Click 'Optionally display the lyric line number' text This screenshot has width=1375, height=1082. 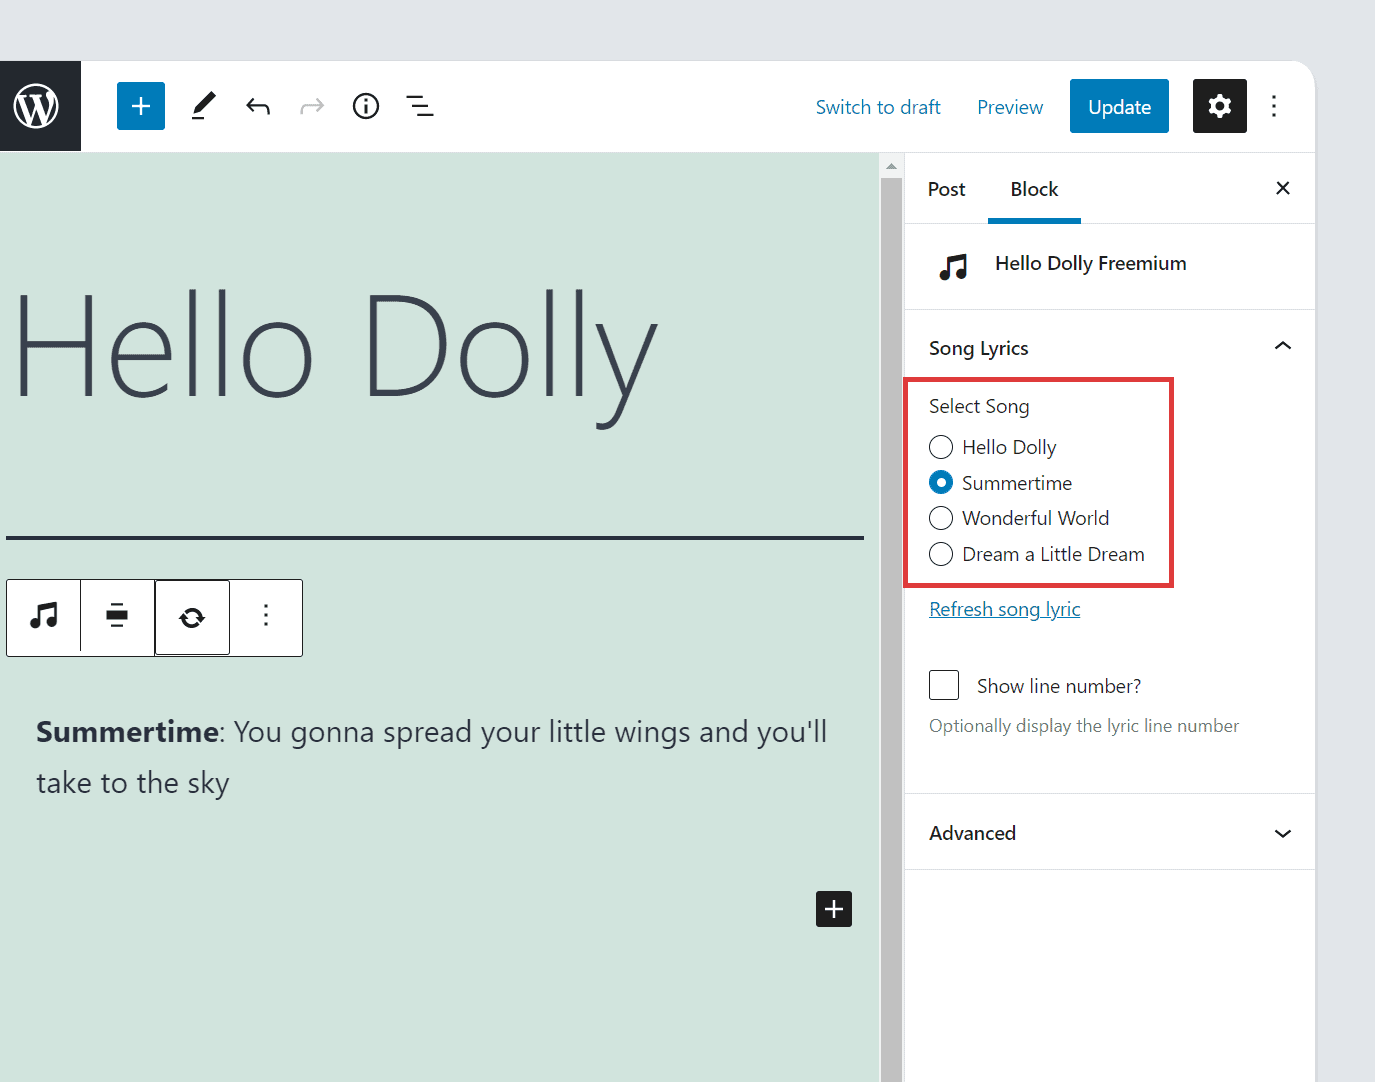(1084, 726)
